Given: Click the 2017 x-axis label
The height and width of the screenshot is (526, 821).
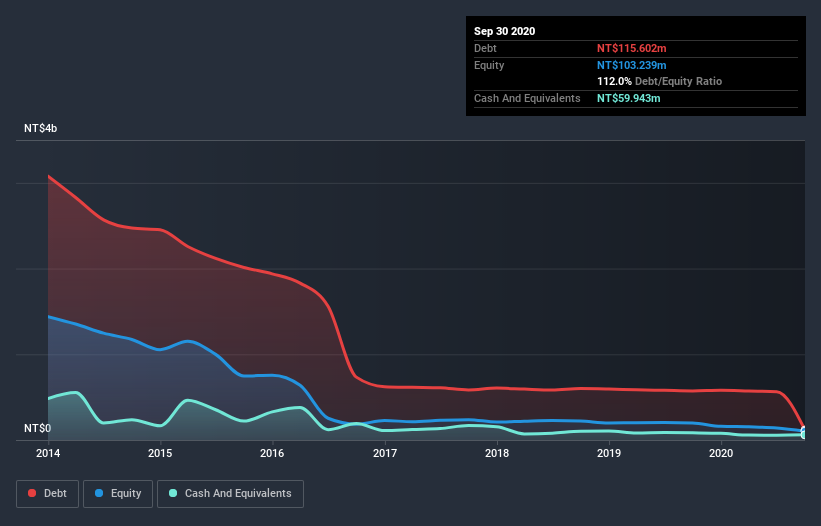Looking at the screenshot, I should coord(385,453).
